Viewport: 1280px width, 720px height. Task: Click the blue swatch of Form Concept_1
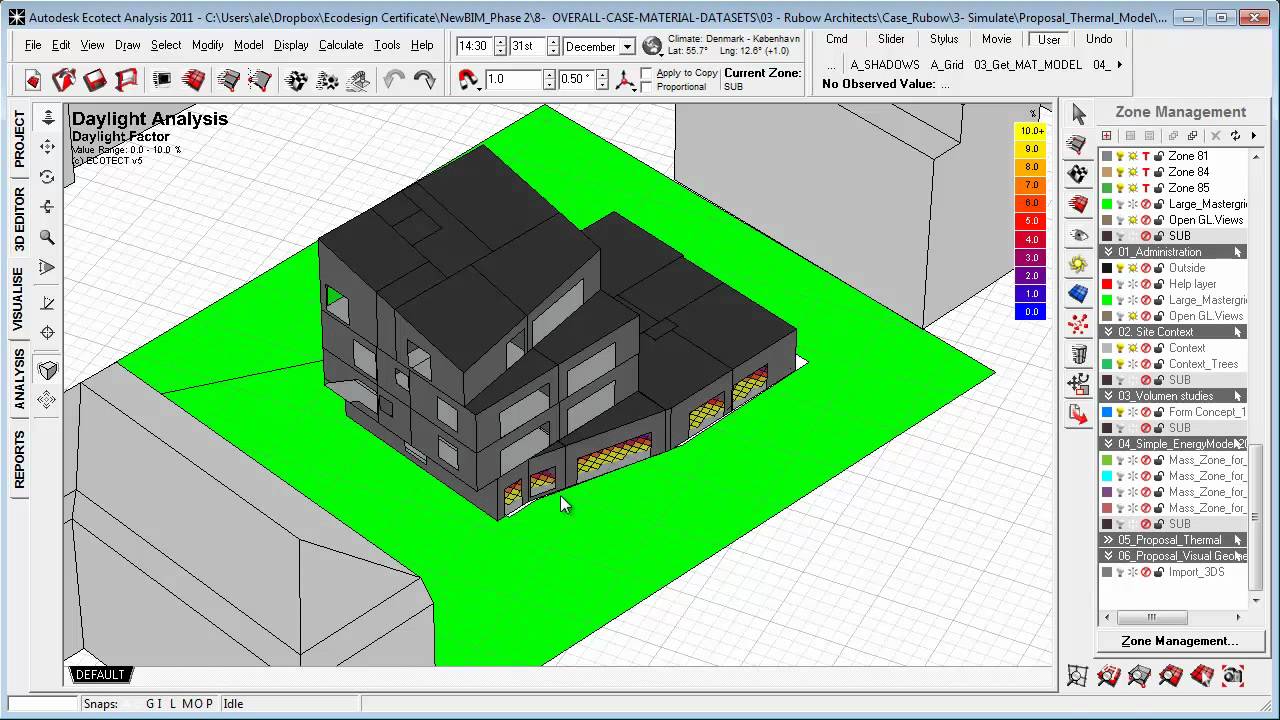pos(1106,412)
